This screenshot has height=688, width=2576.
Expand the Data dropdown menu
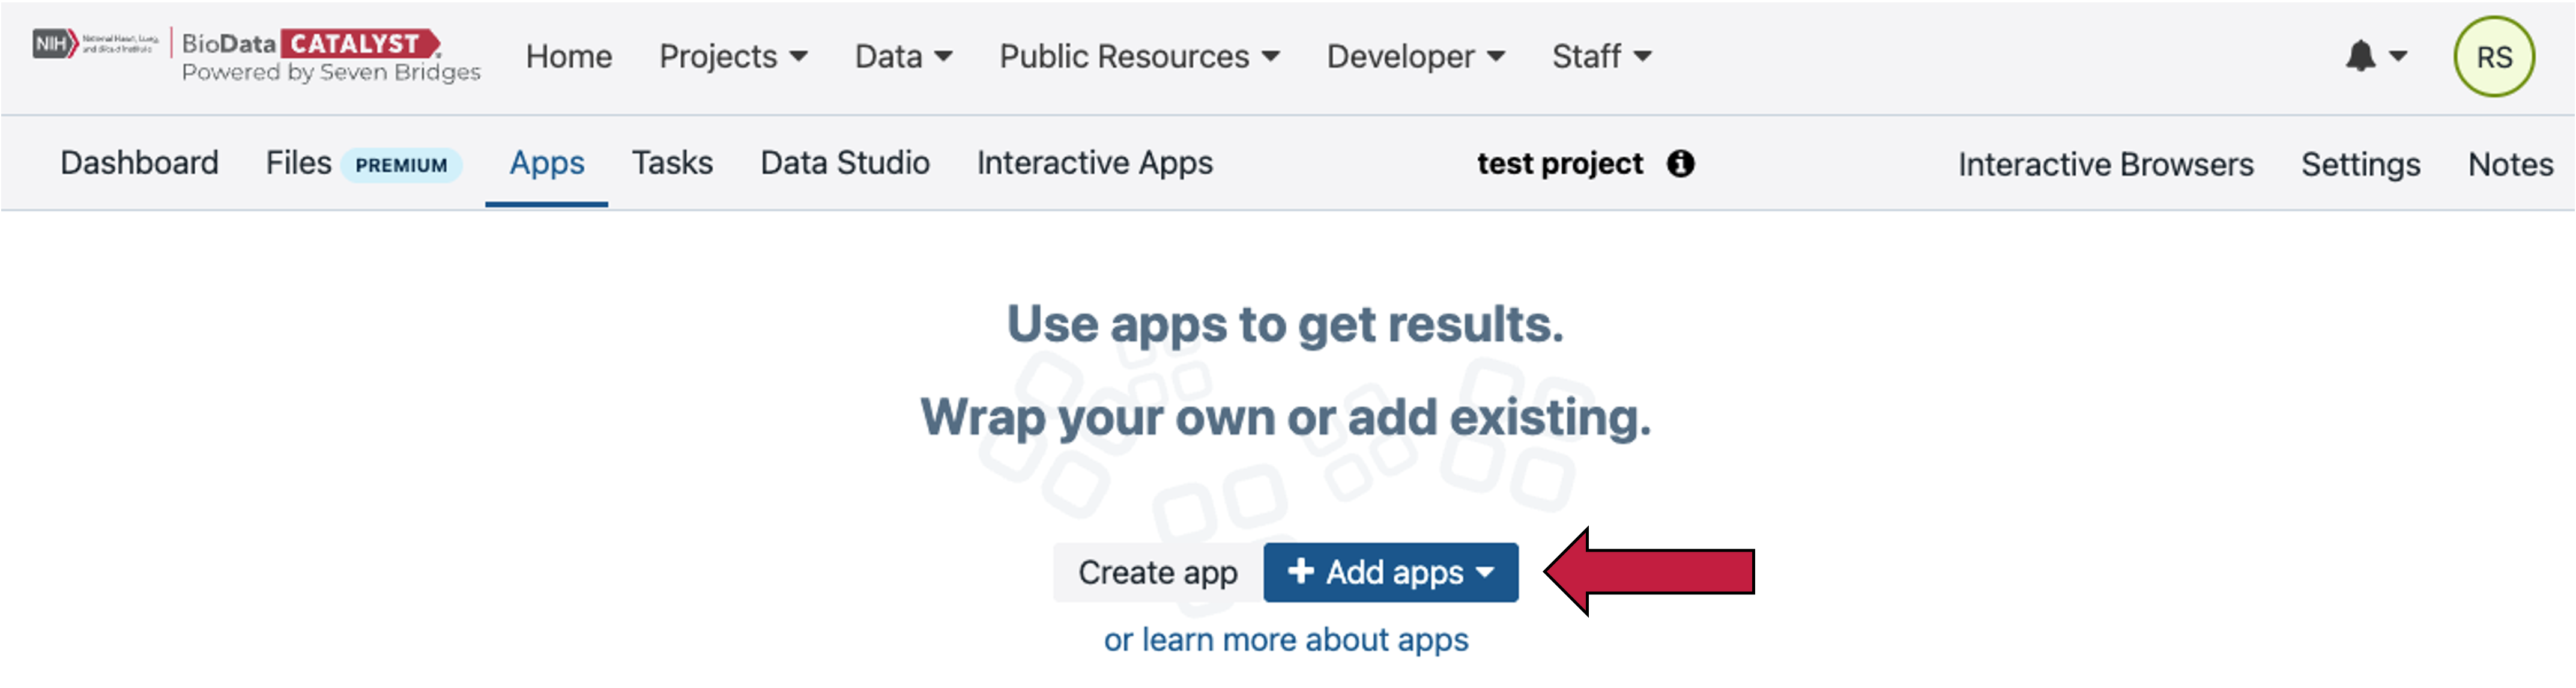tap(903, 56)
